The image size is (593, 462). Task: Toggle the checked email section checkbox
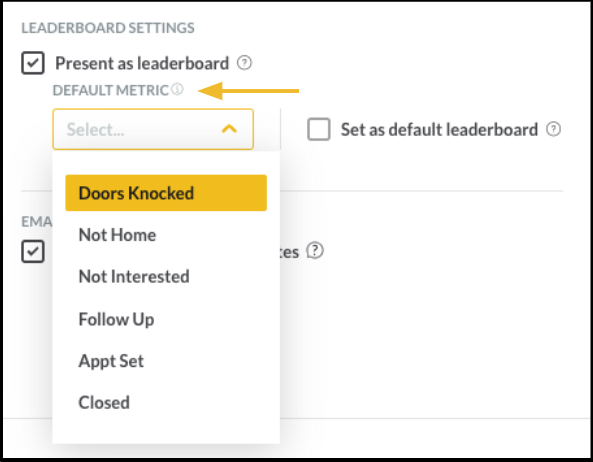click(33, 251)
